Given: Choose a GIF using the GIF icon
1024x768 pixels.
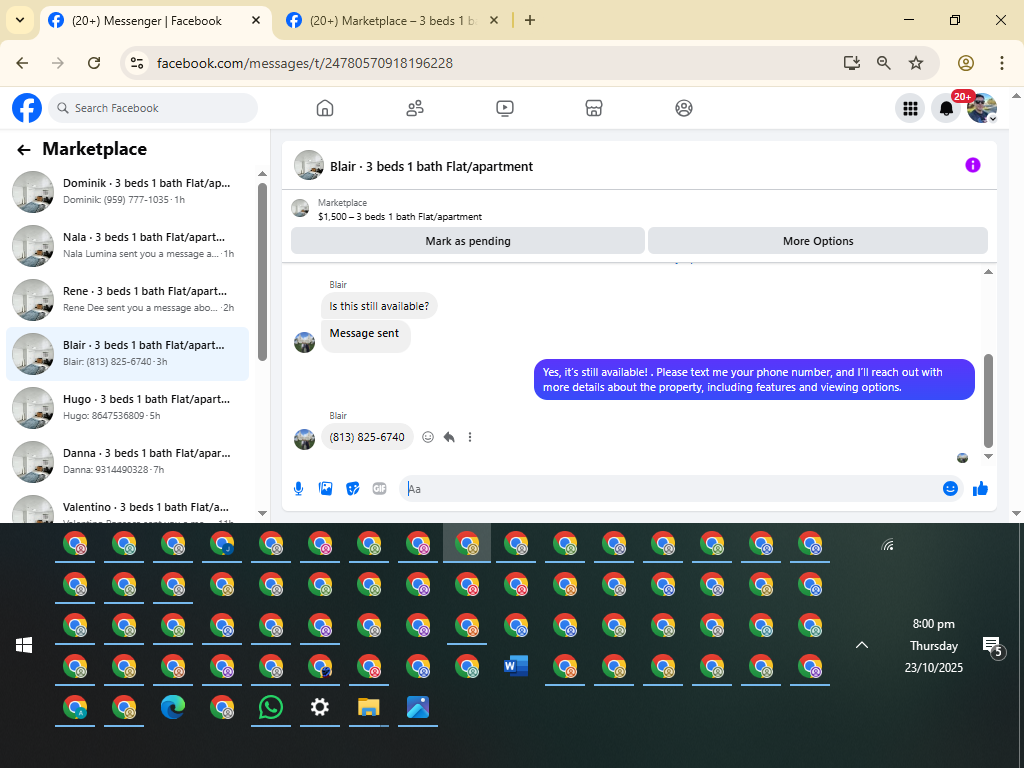Looking at the screenshot, I should pyautogui.click(x=379, y=488).
